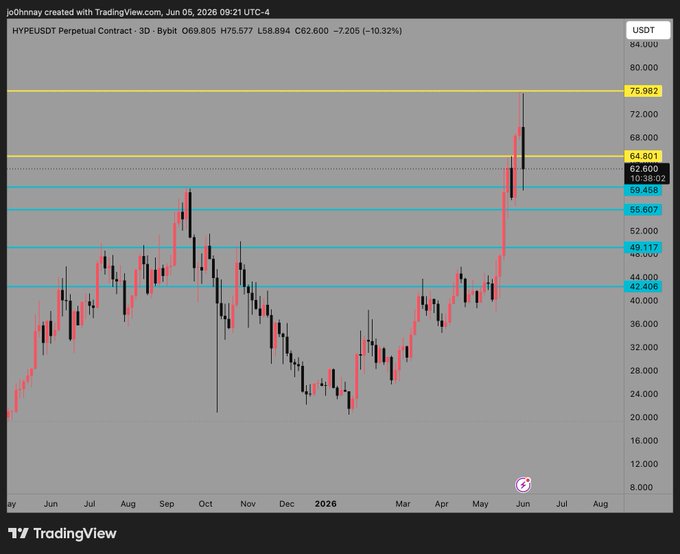Click the 8.000 price axis label
The width and height of the screenshot is (680, 554).
[641, 487]
